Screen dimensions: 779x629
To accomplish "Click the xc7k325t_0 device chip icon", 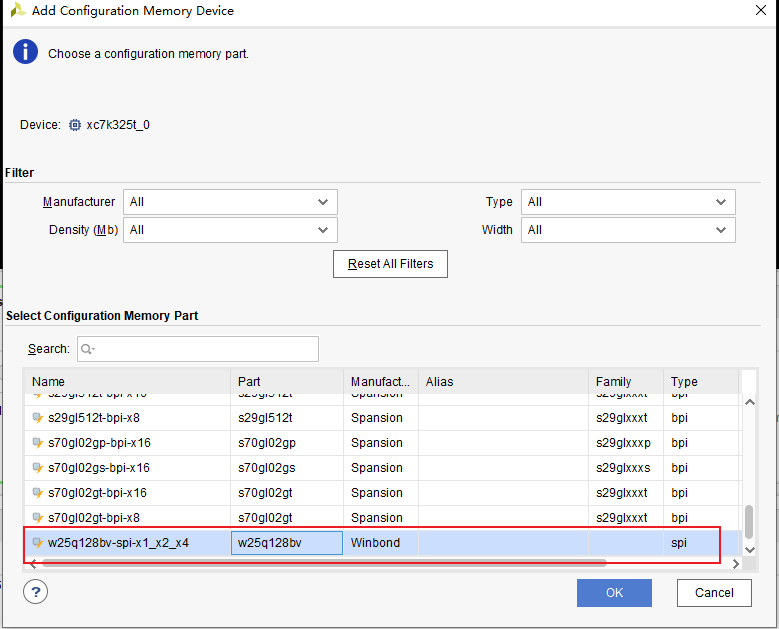I will (75, 125).
